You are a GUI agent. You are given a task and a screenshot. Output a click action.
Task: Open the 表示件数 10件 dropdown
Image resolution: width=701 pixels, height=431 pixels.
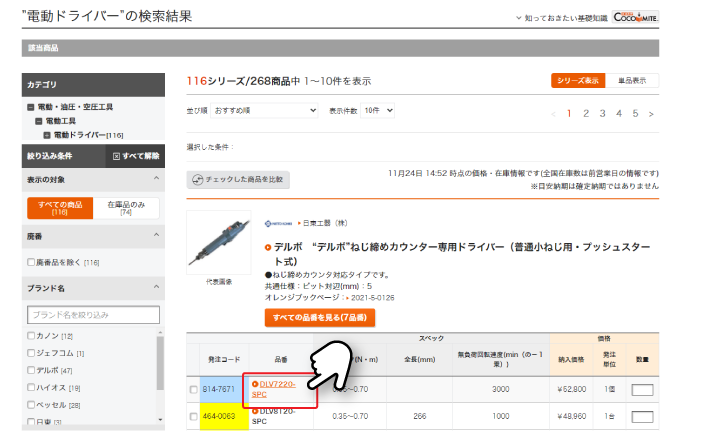click(378, 110)
